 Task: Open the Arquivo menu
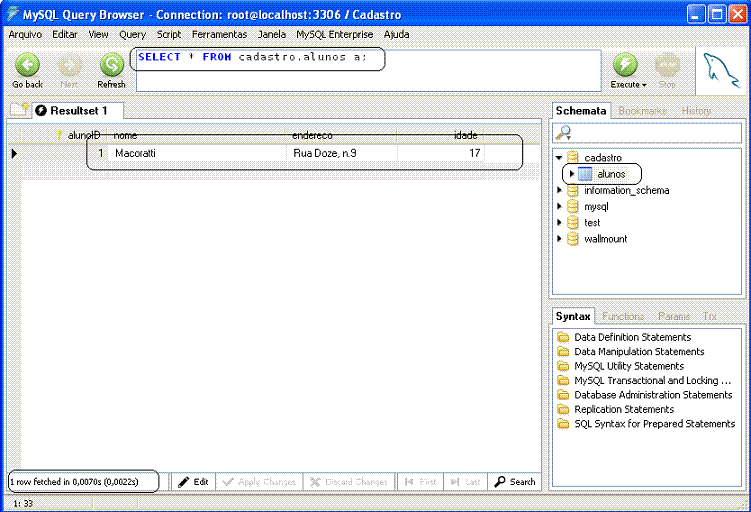coord(25,34)
